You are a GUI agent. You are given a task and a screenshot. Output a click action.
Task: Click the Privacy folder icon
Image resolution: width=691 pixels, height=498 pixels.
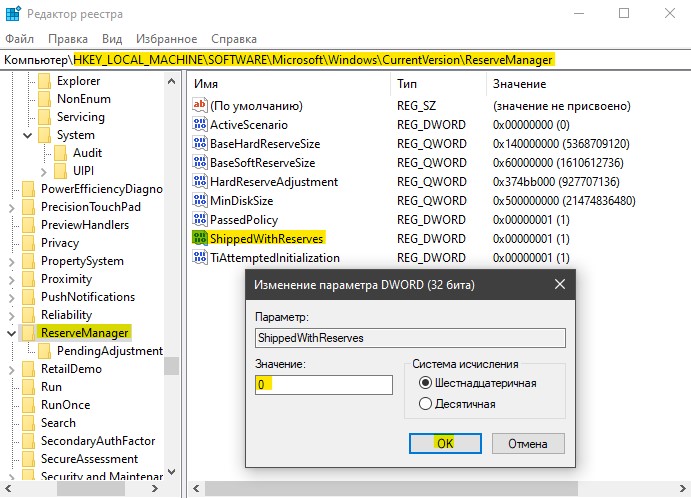click(29, 243)
